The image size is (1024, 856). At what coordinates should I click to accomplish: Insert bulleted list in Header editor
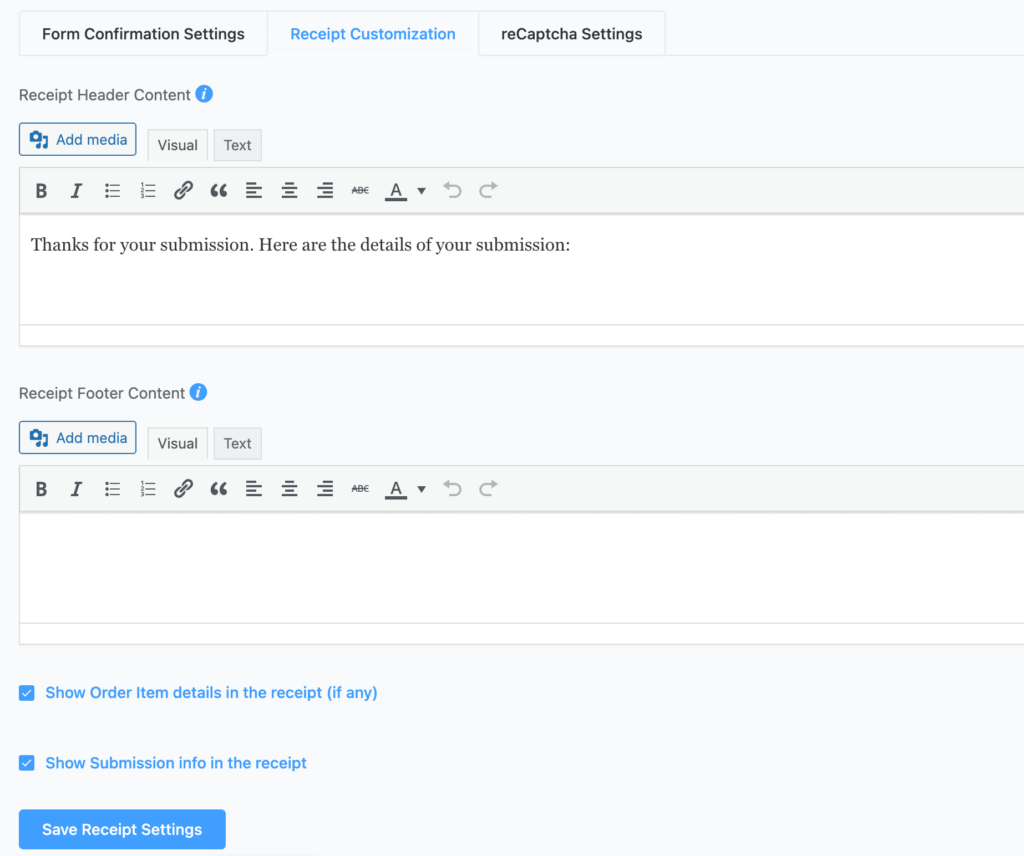coord(112,191)
